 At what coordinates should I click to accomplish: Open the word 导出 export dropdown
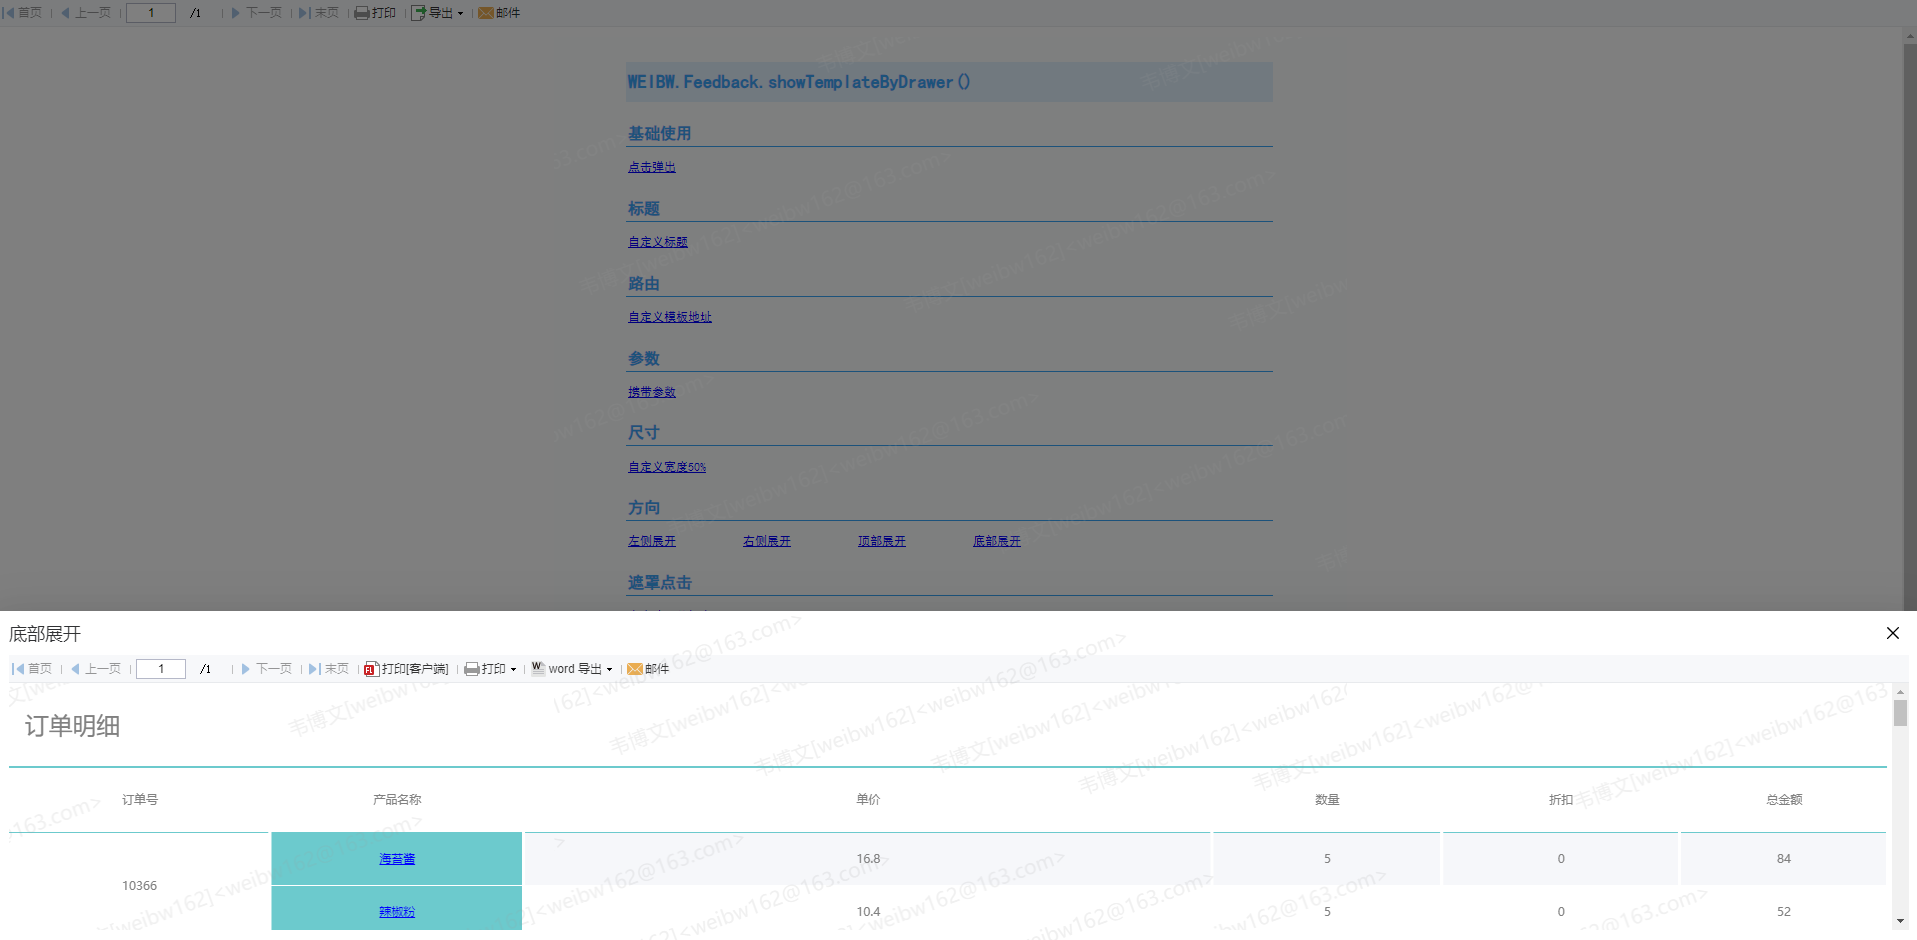point(572,669)
